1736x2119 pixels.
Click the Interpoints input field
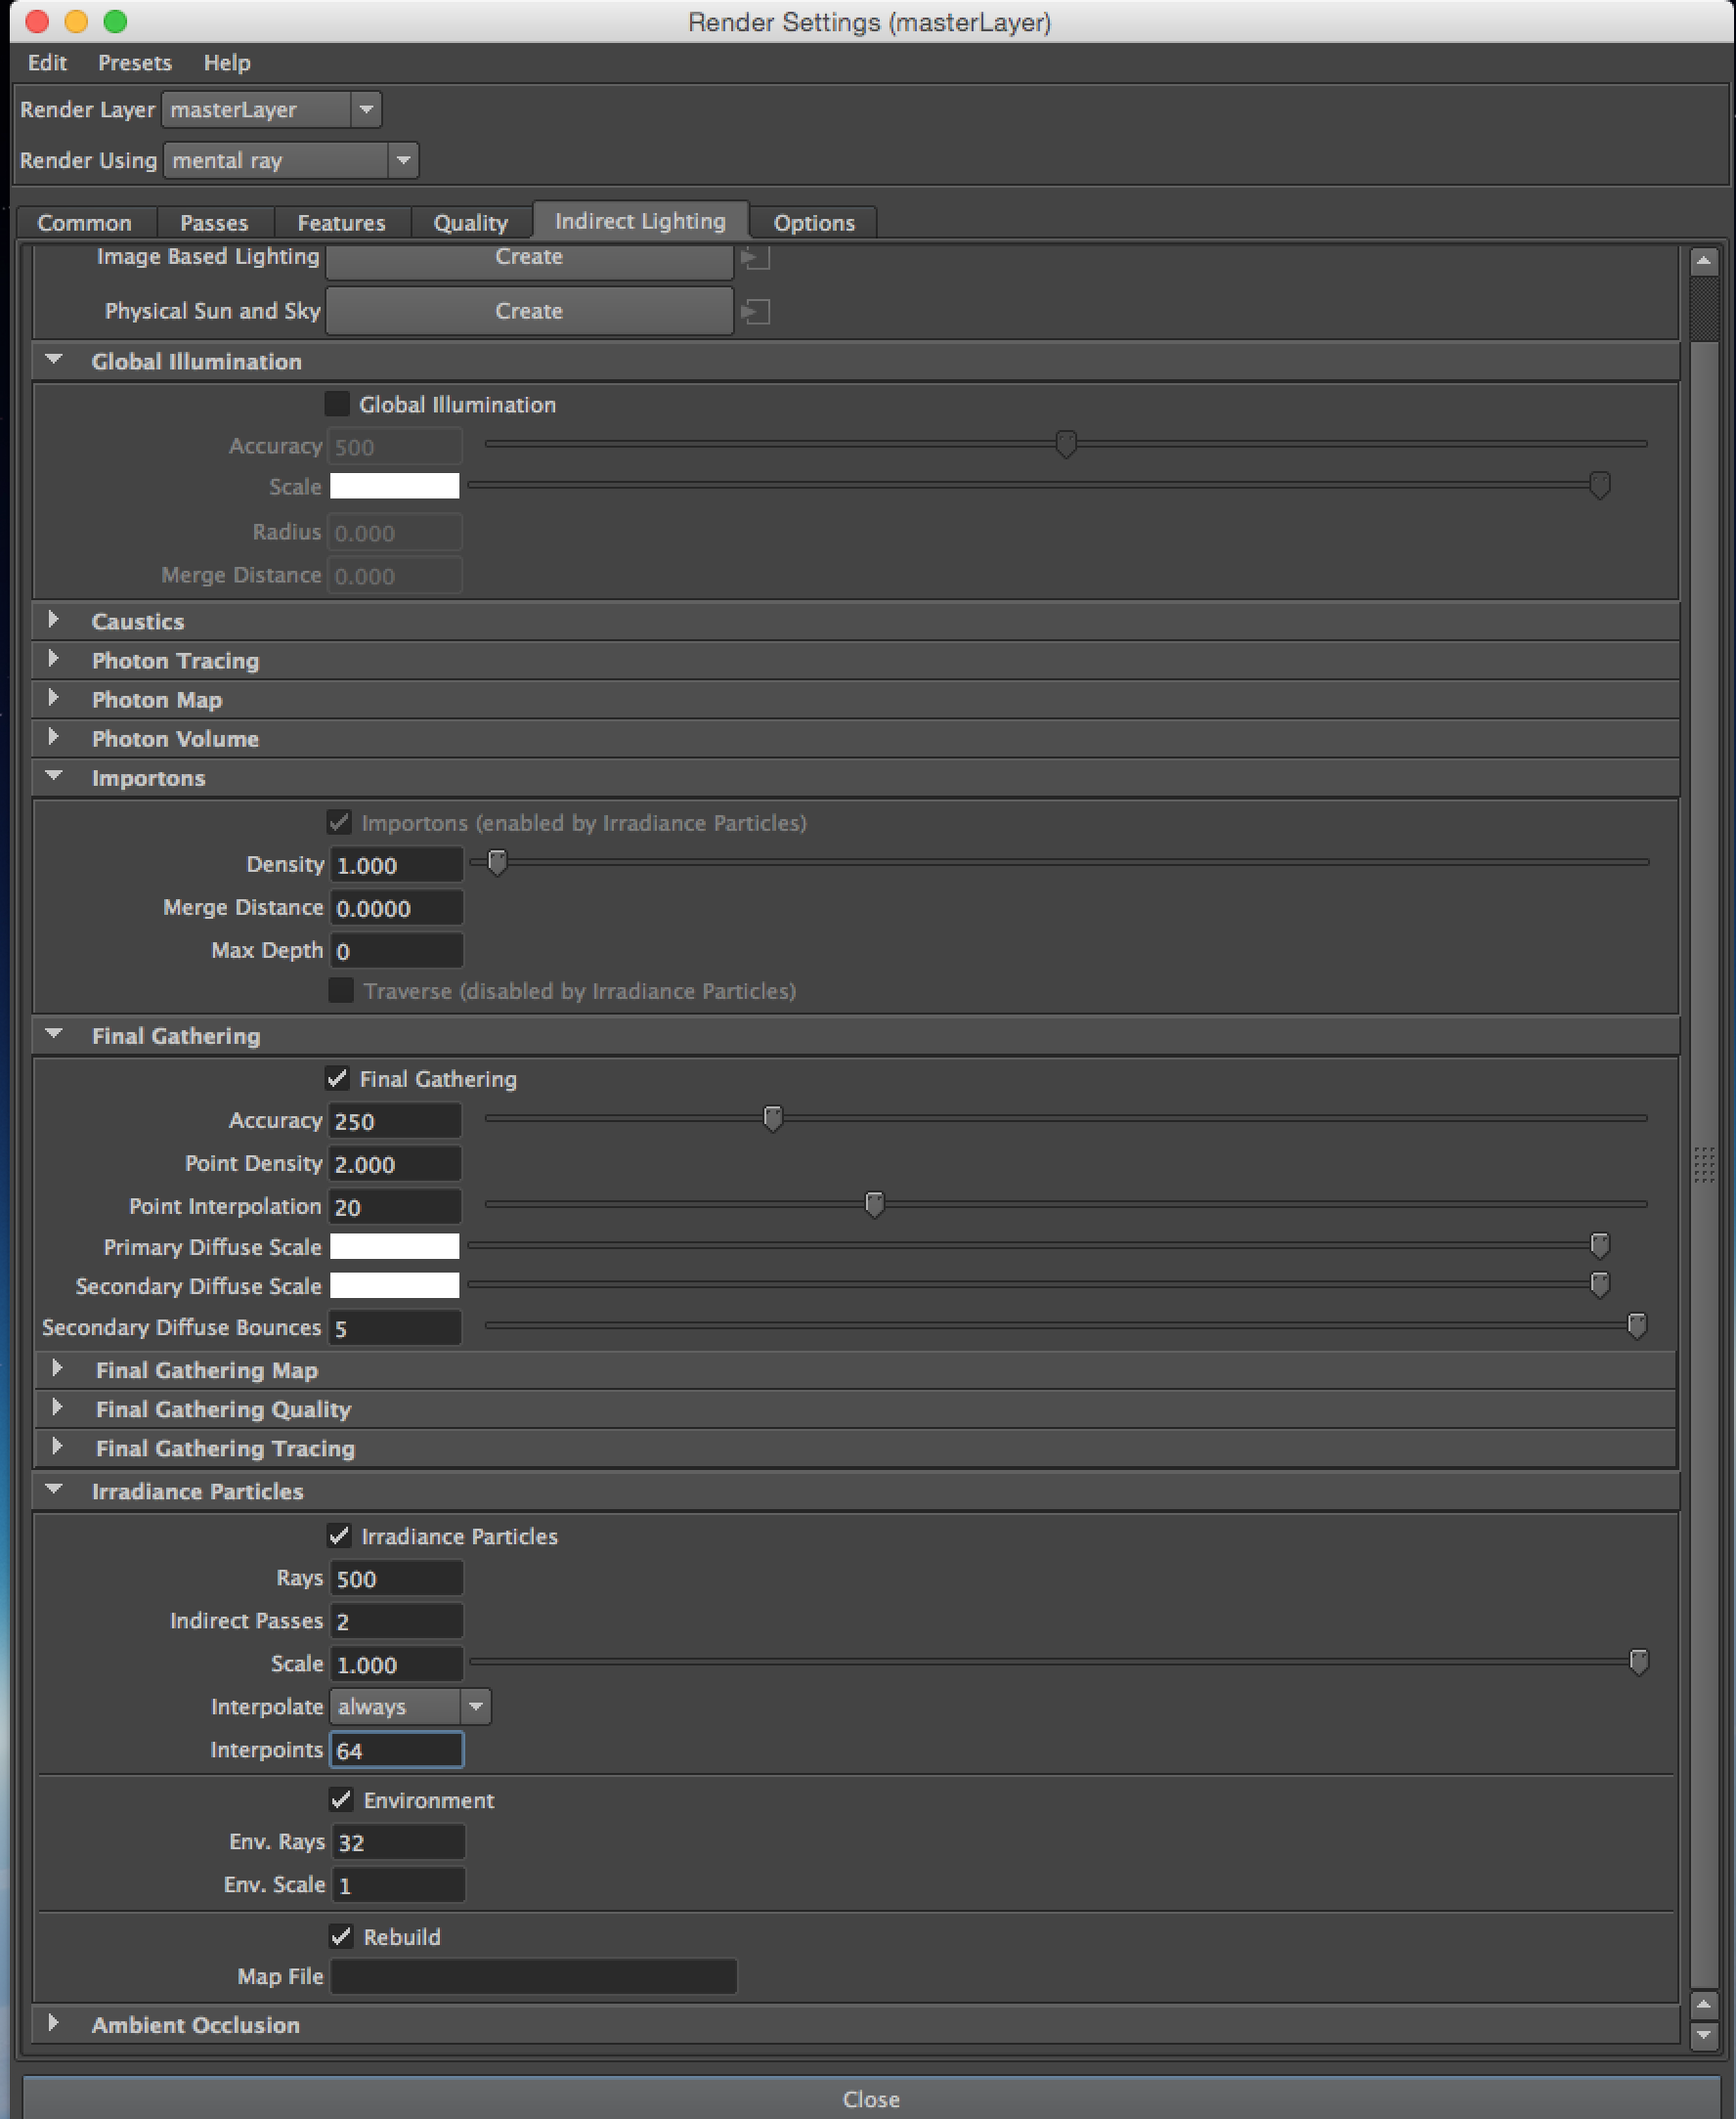point(396,1750)
